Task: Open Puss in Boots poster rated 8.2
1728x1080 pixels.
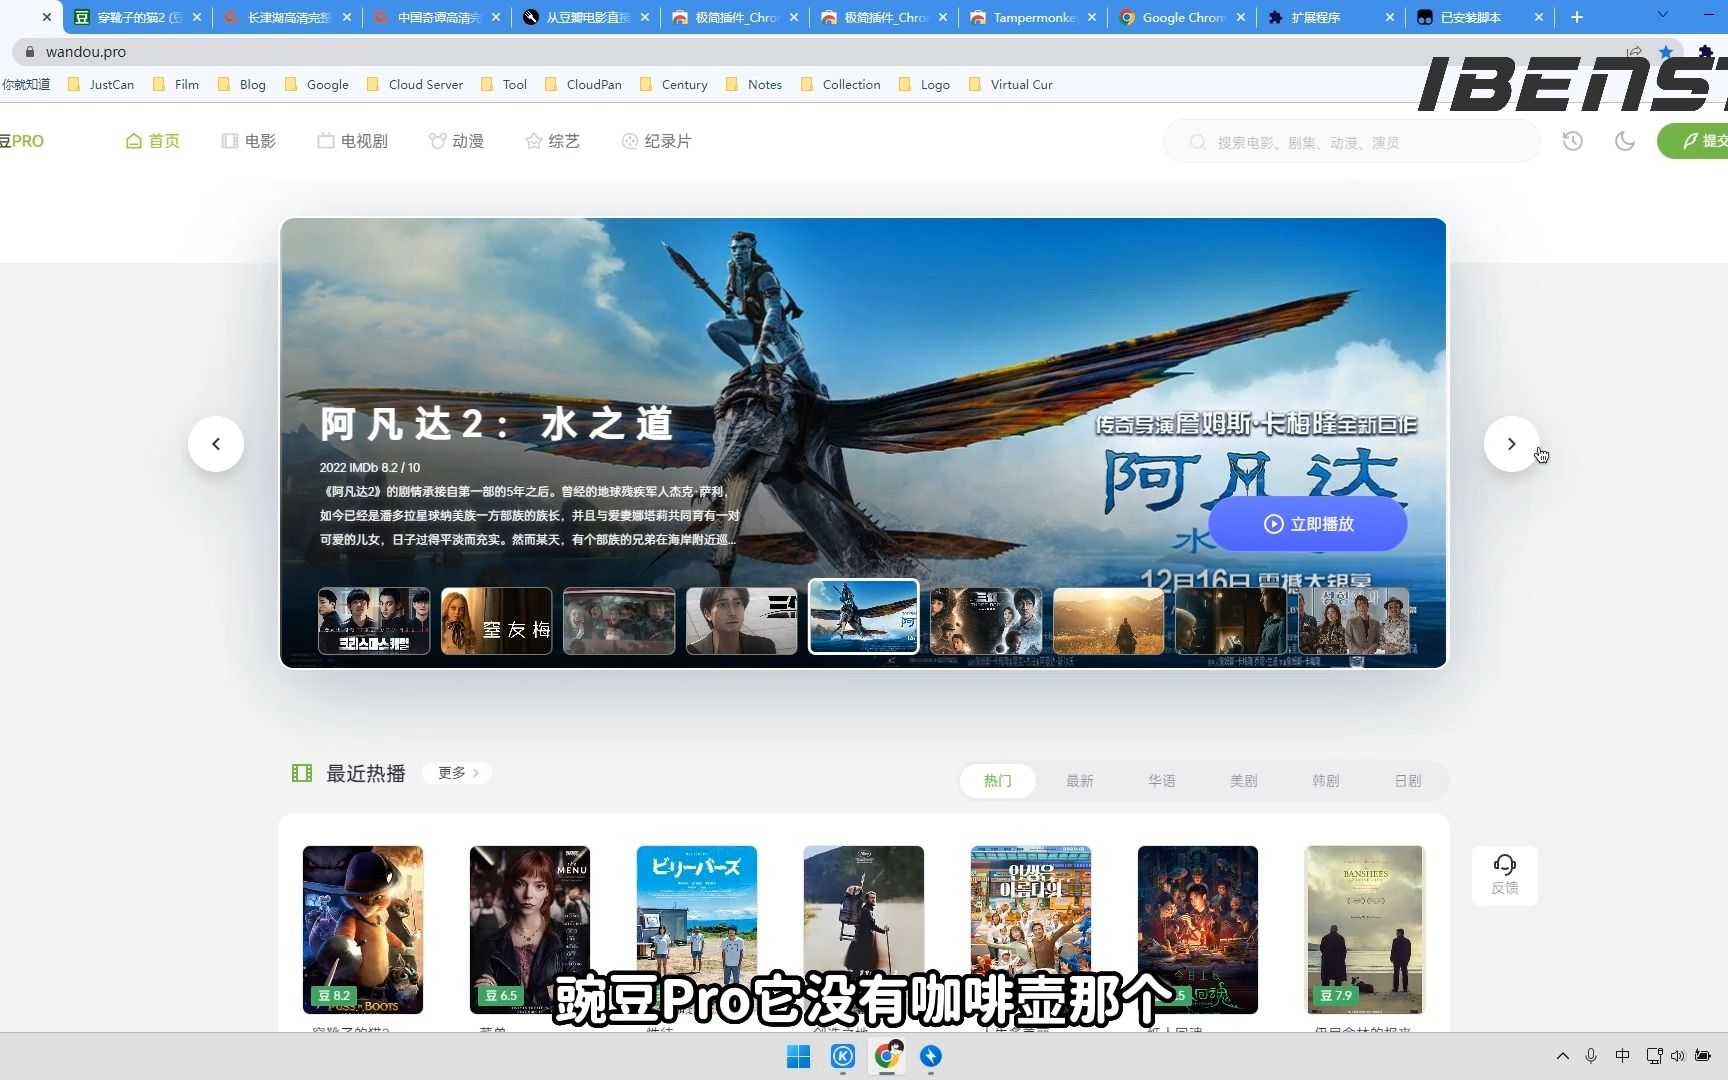Action: (363, 930)
